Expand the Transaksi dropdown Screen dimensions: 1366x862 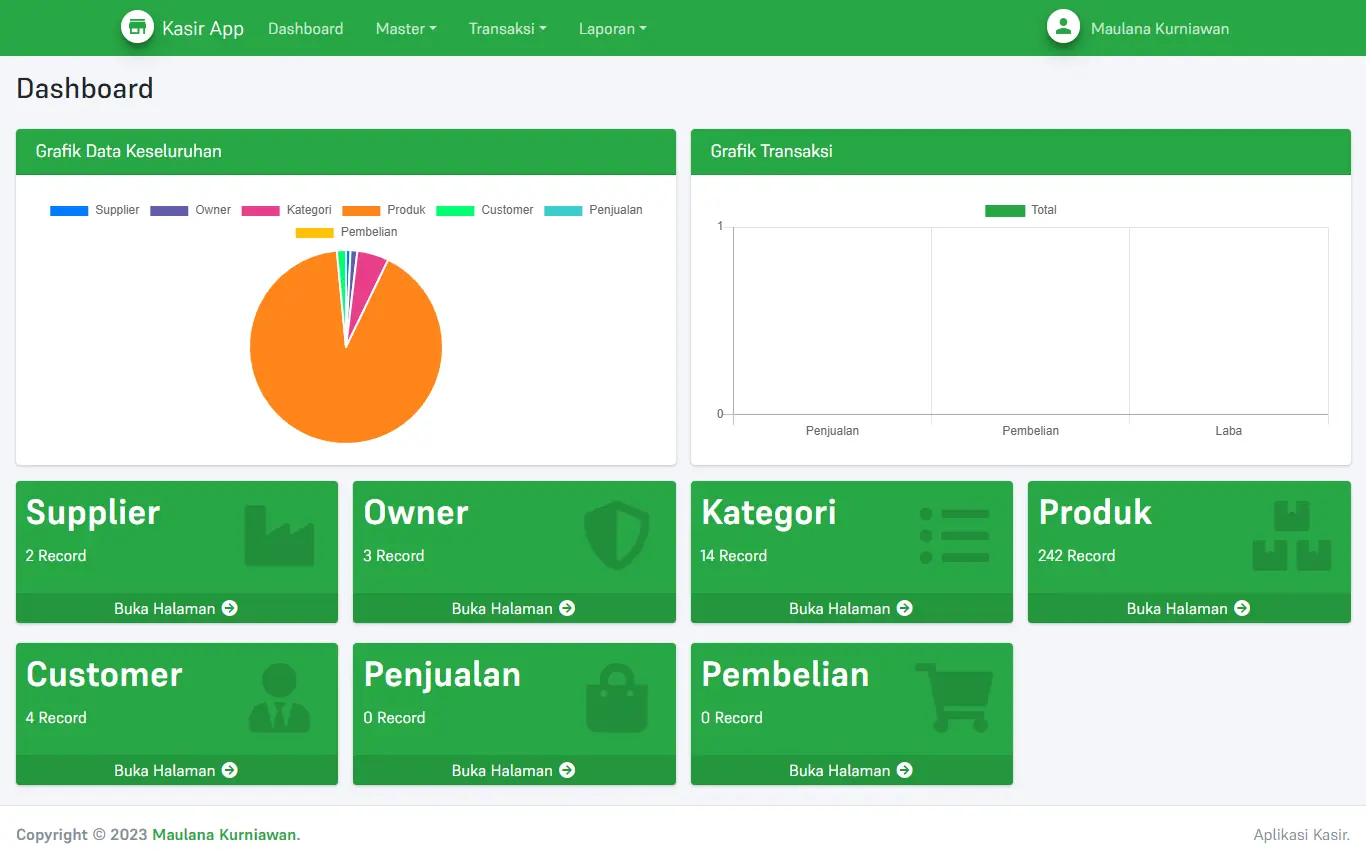click(x=507, y=29)
